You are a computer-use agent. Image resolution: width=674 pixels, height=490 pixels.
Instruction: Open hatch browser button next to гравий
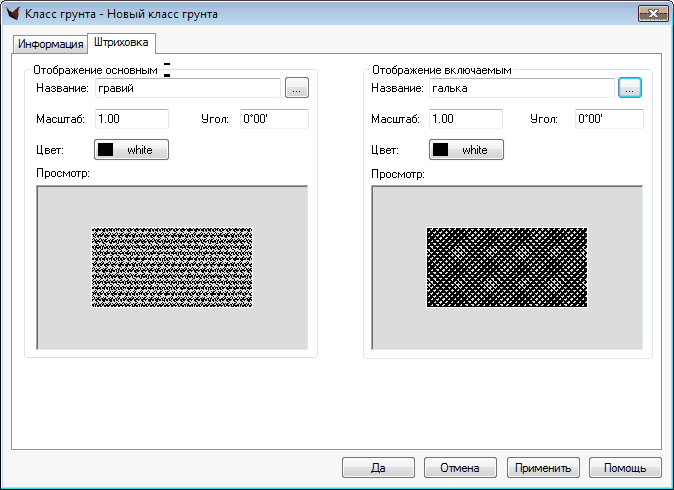coord(296,88)
